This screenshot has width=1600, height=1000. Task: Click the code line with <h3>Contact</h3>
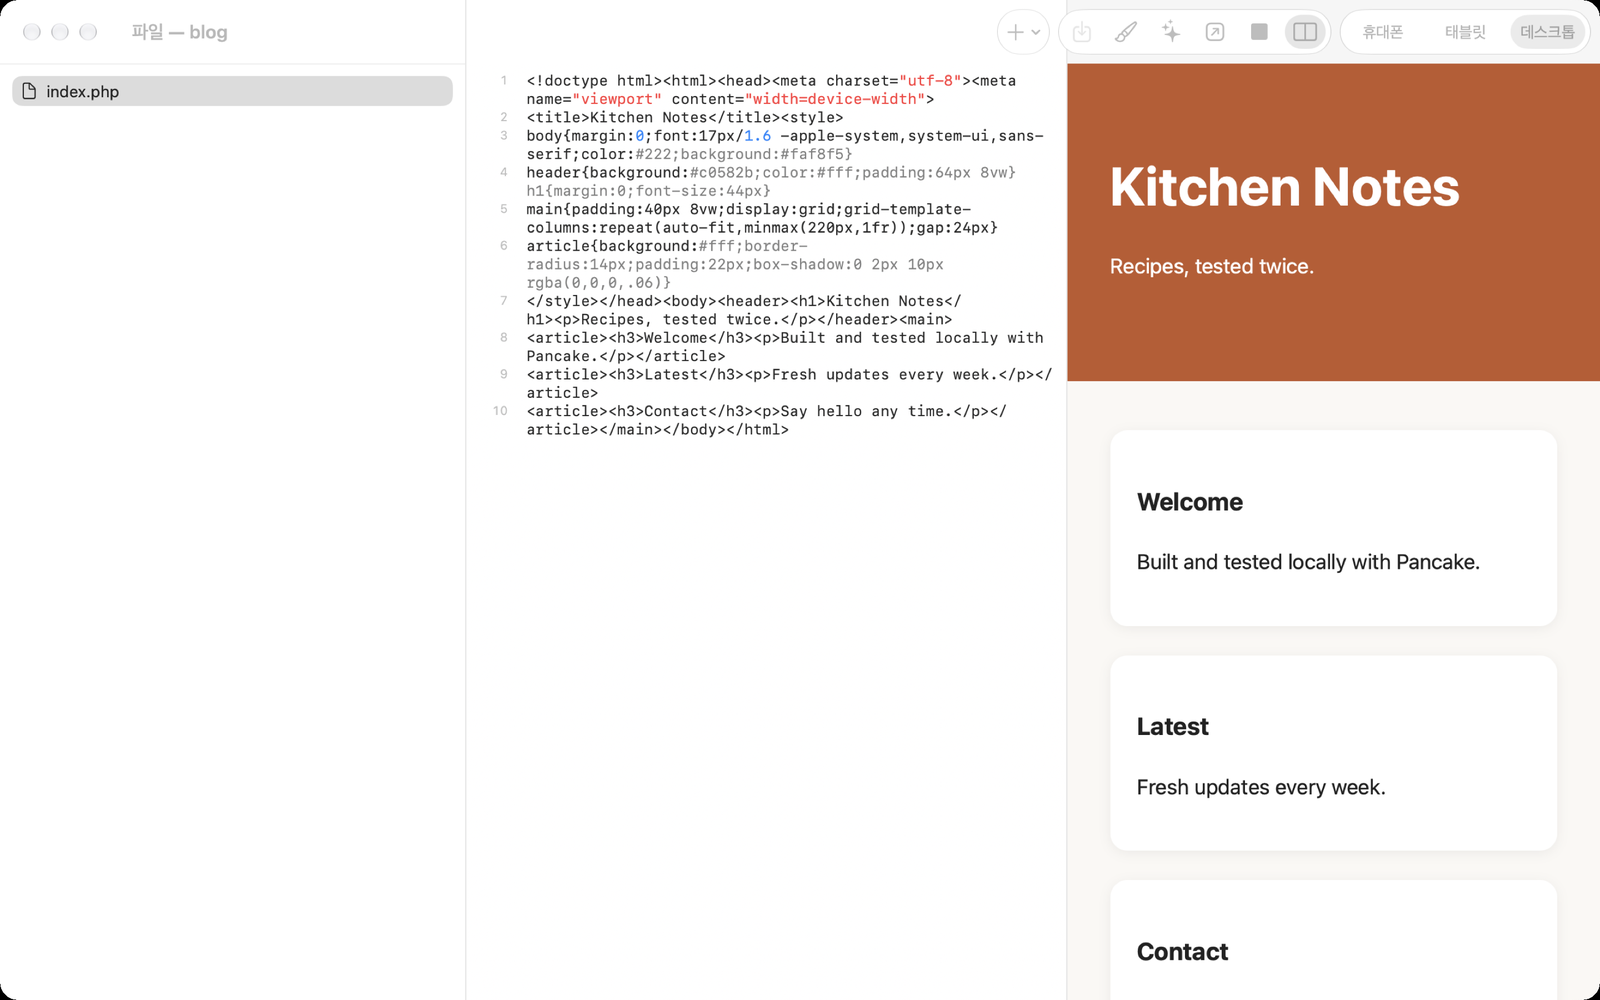coord(767,420)
